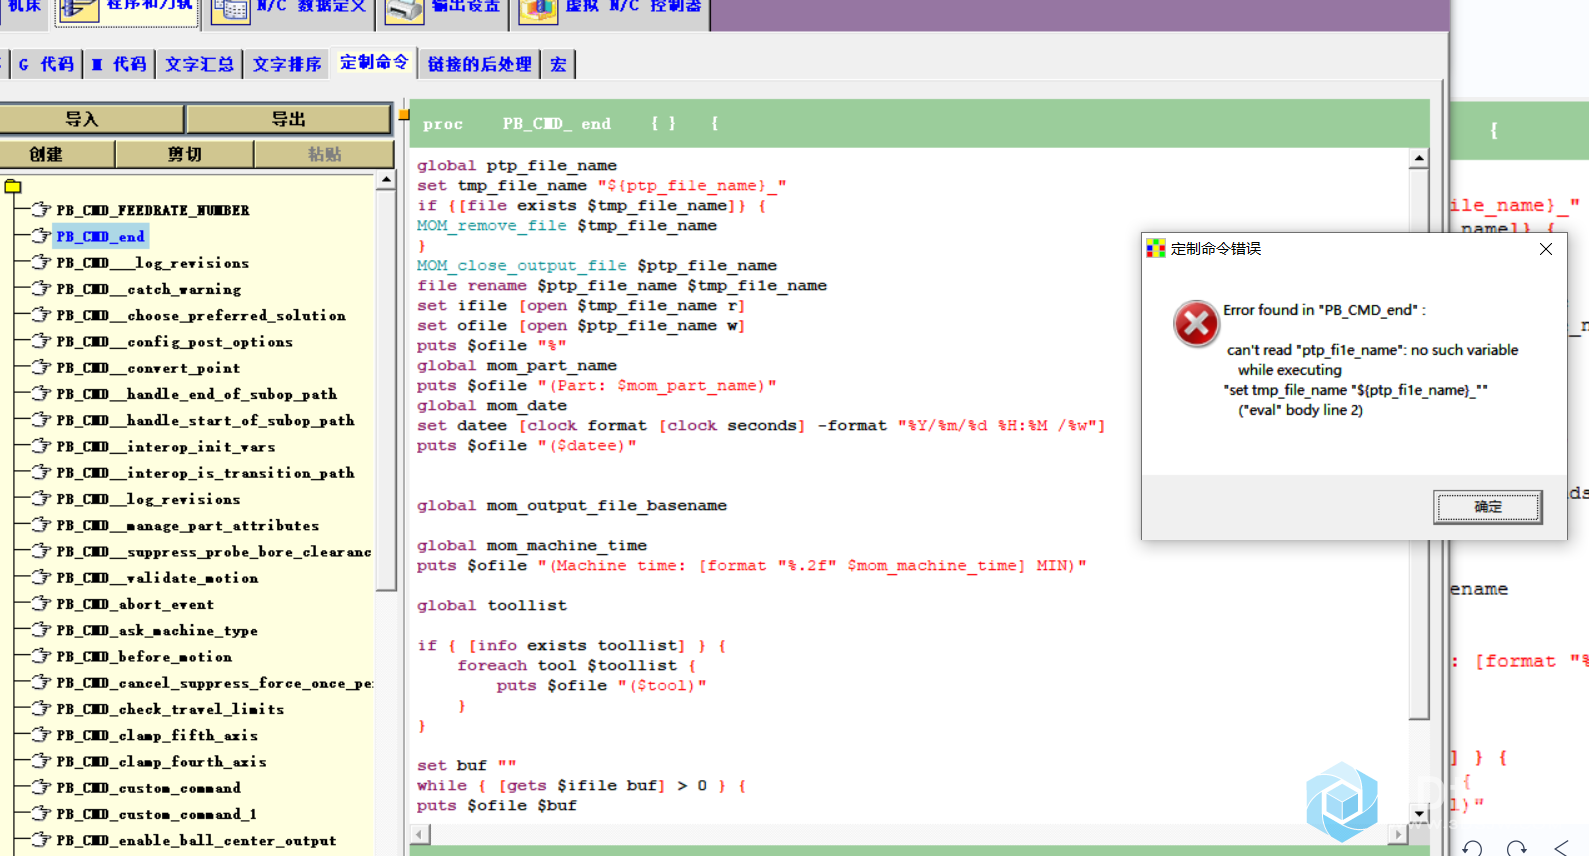1589x856 pixels.
Task: Select PB_CMD__log_revisions below interop_is_transition_path
Action: 148,499
